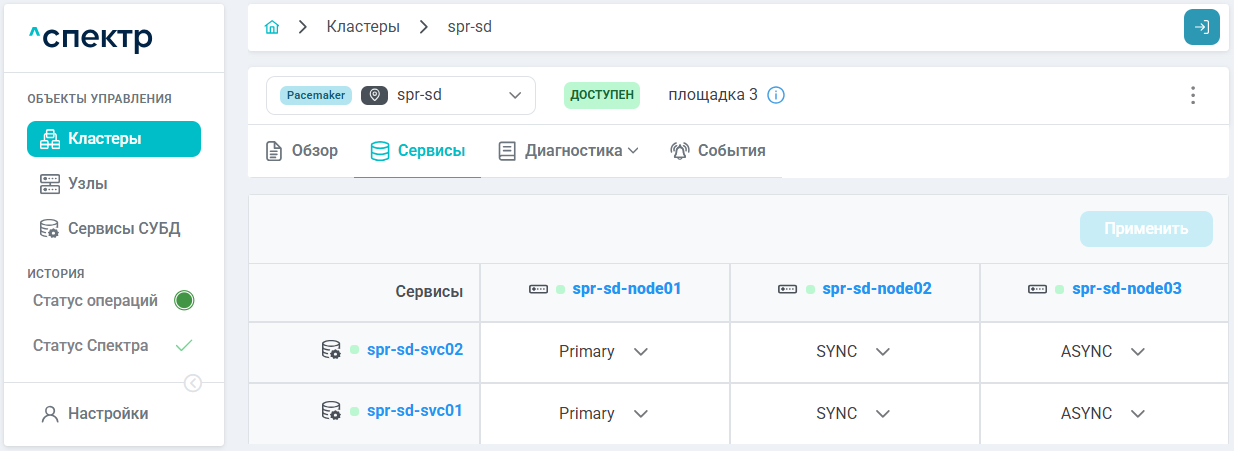The width and height of the screenshot is (1234, 451).
Task: Click the Настройки user icon
Action: [50, 414]
